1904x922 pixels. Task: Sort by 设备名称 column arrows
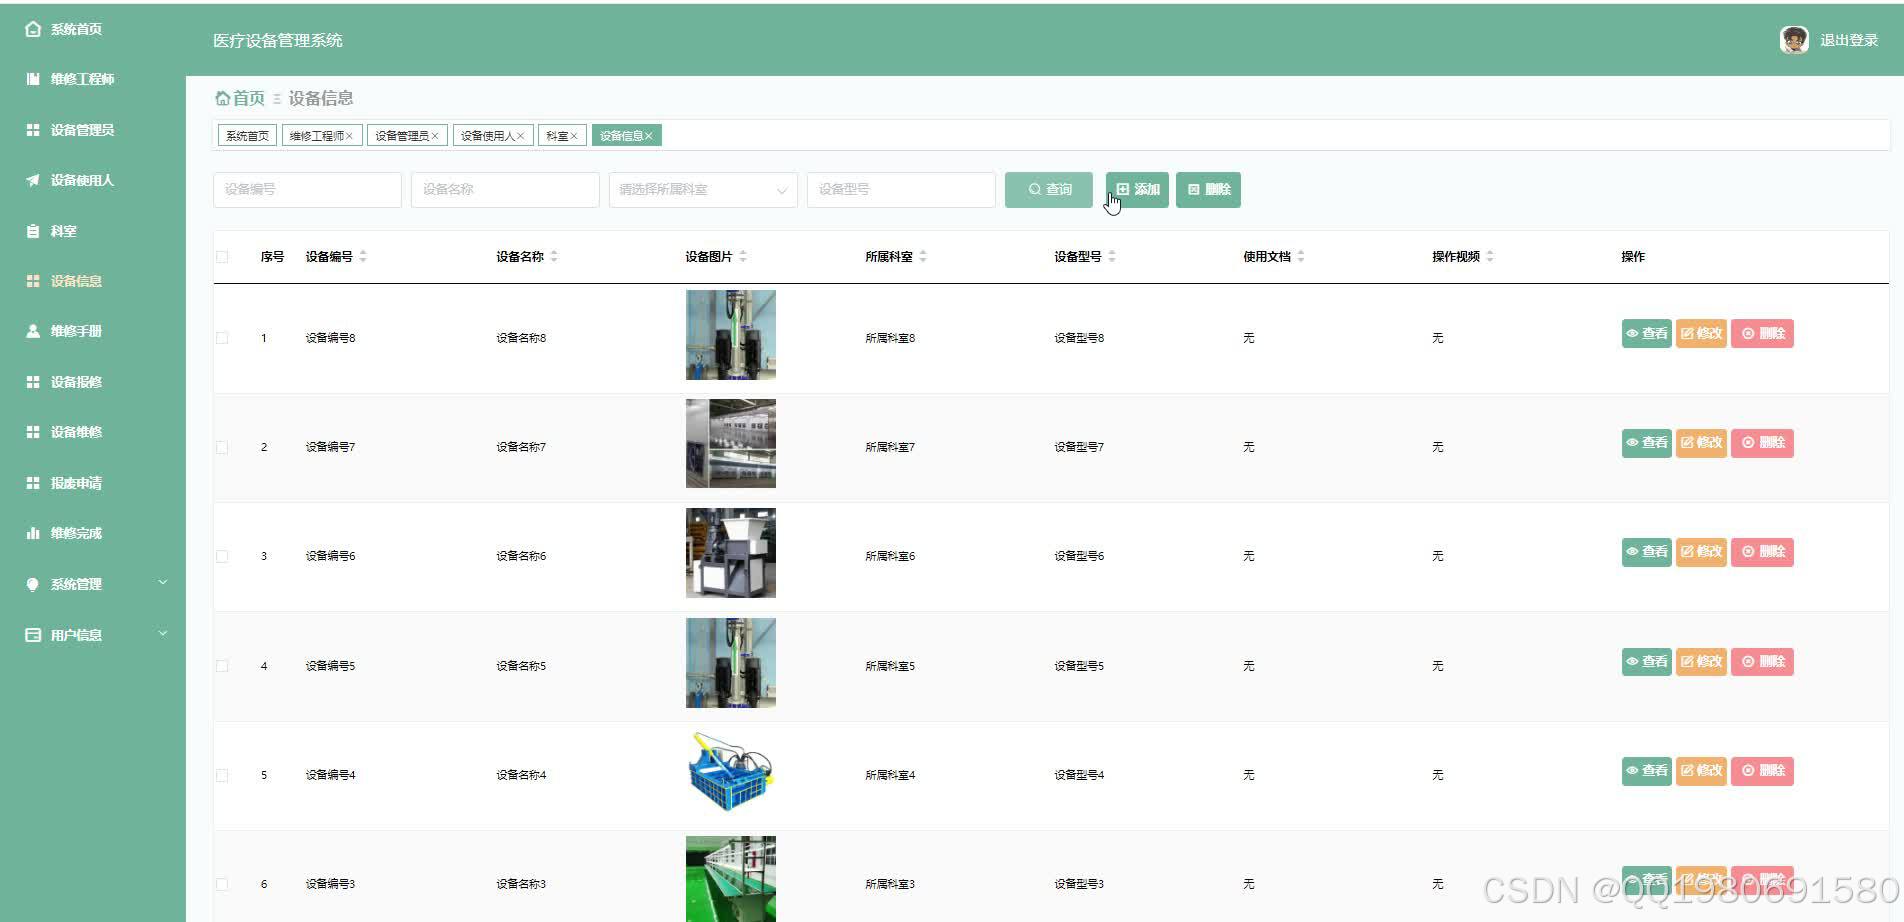pos(554,257)
